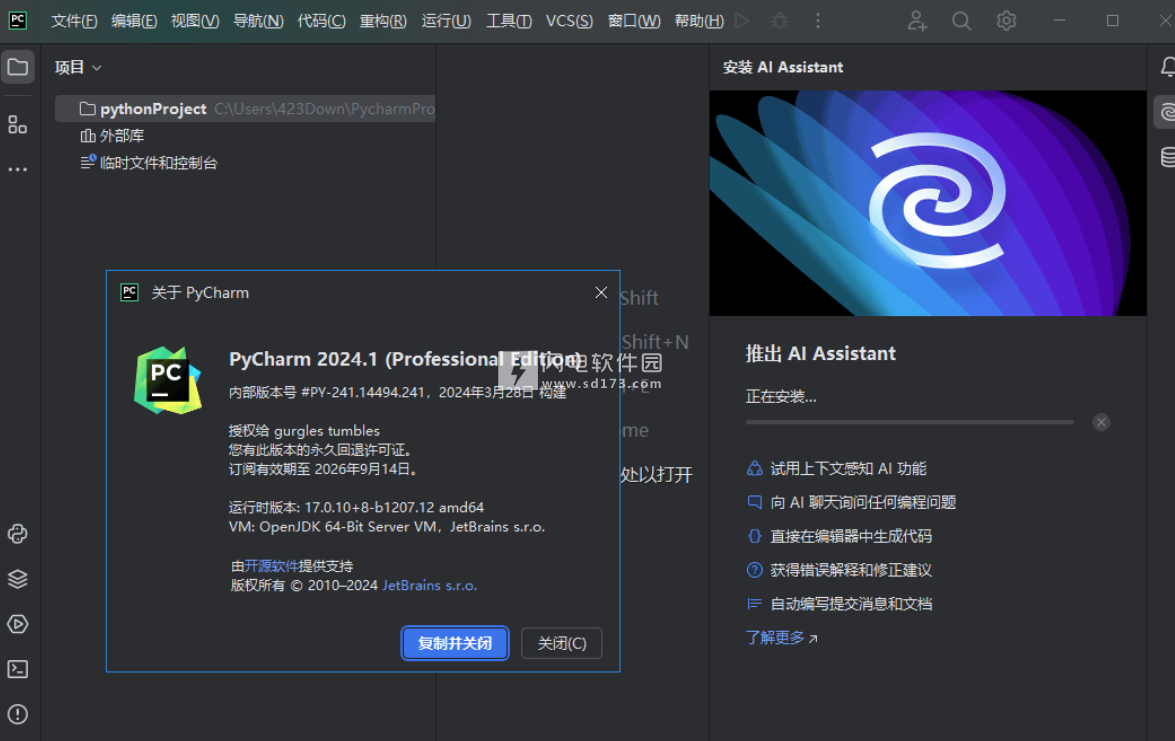Cancel the AI Assistant installation progress

(x=1101, y=422)
